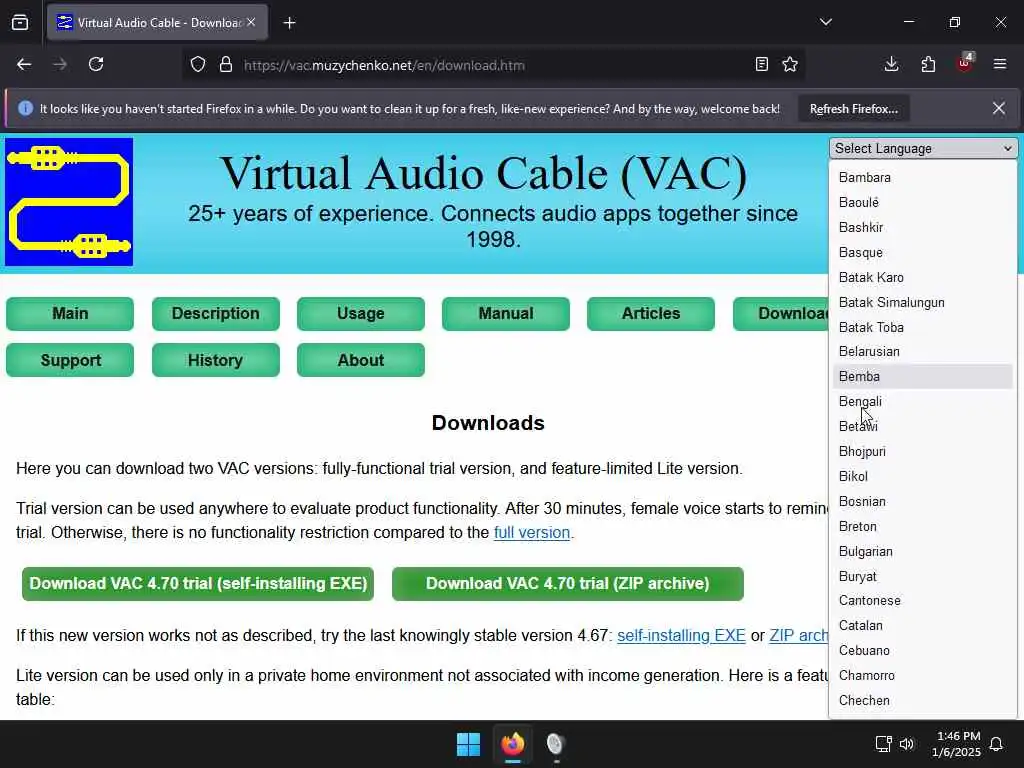1024x768 pixels.
Task: Open the Description page
Action: click(216, 313)
